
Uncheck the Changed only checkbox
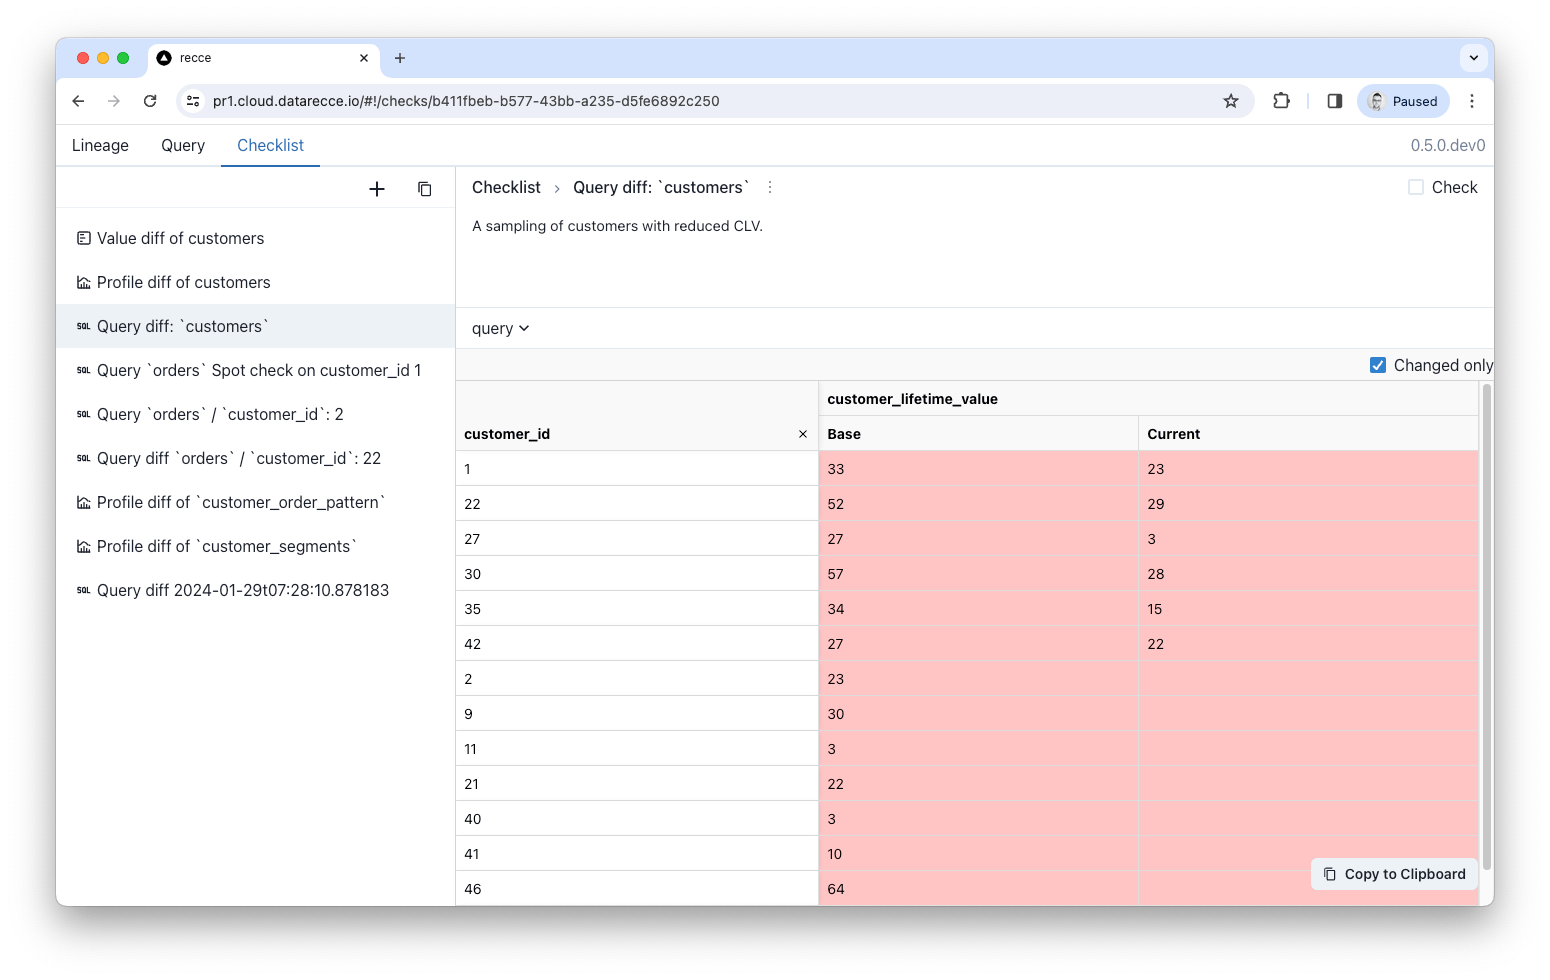pyautogui.click(x=1378, y=366)
